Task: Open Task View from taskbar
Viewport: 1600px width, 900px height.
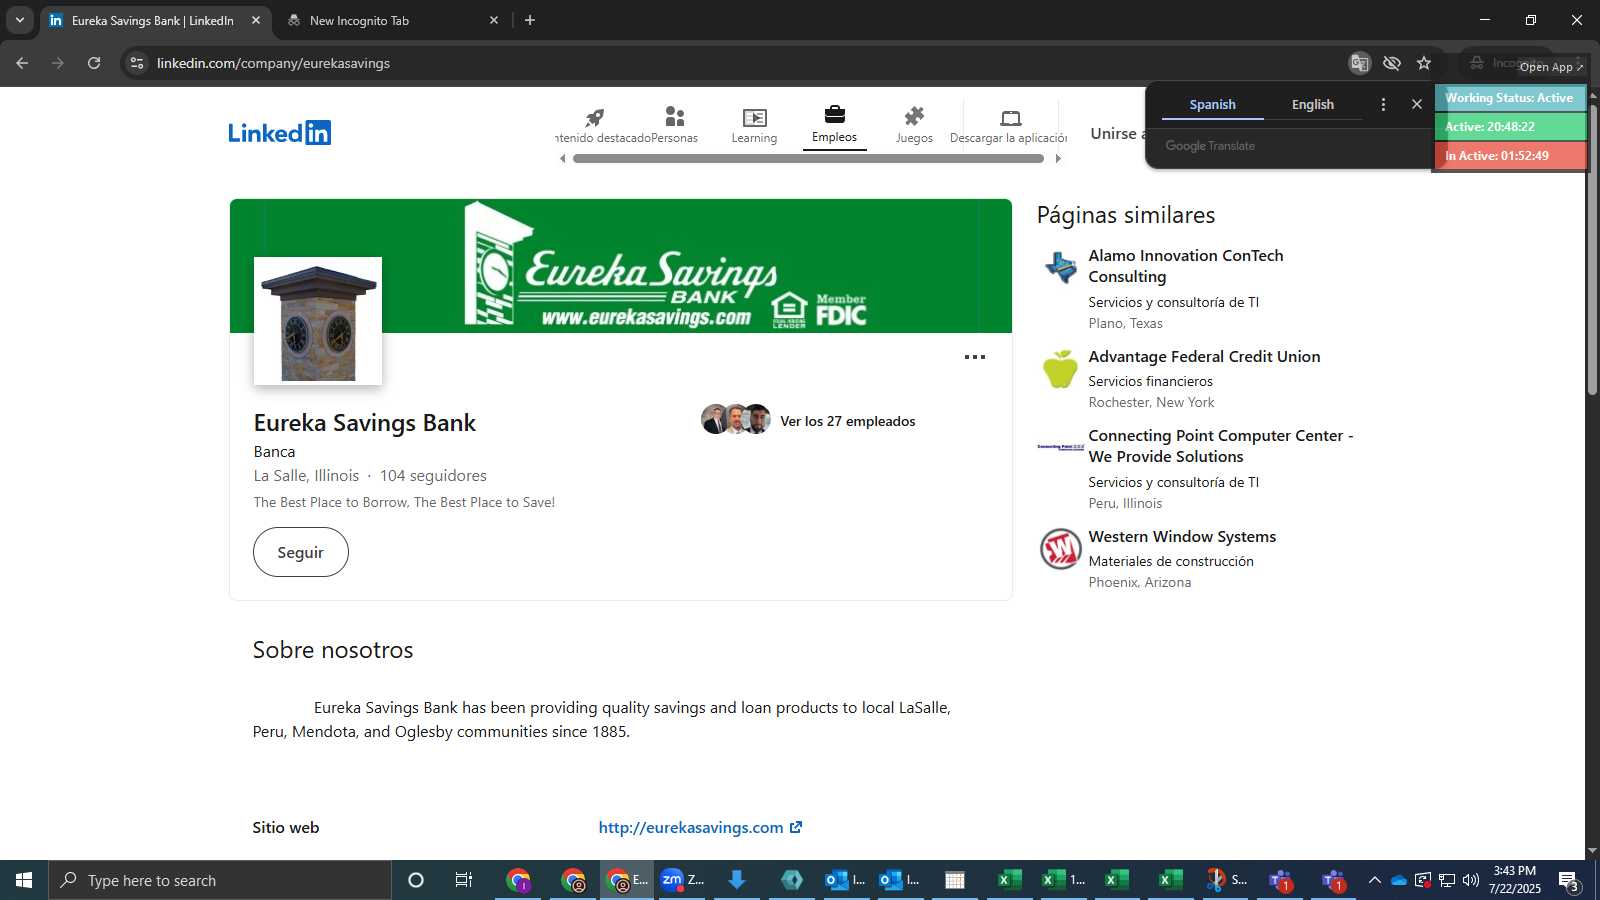Action: [x=464, y=880]
